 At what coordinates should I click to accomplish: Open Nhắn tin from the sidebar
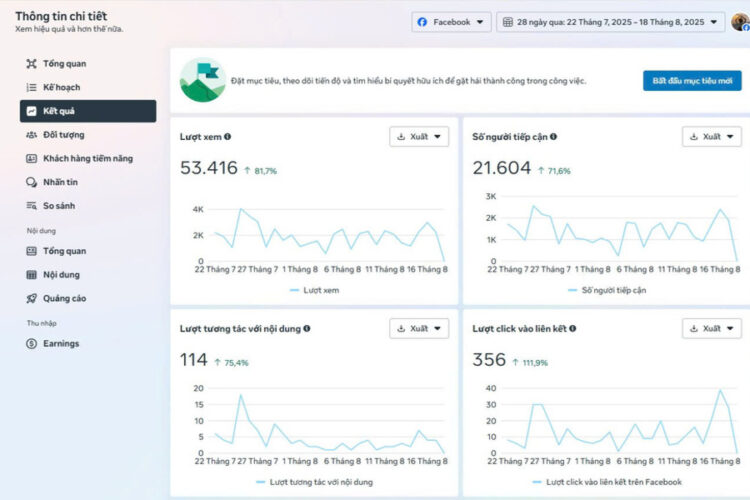coord(60,182)
